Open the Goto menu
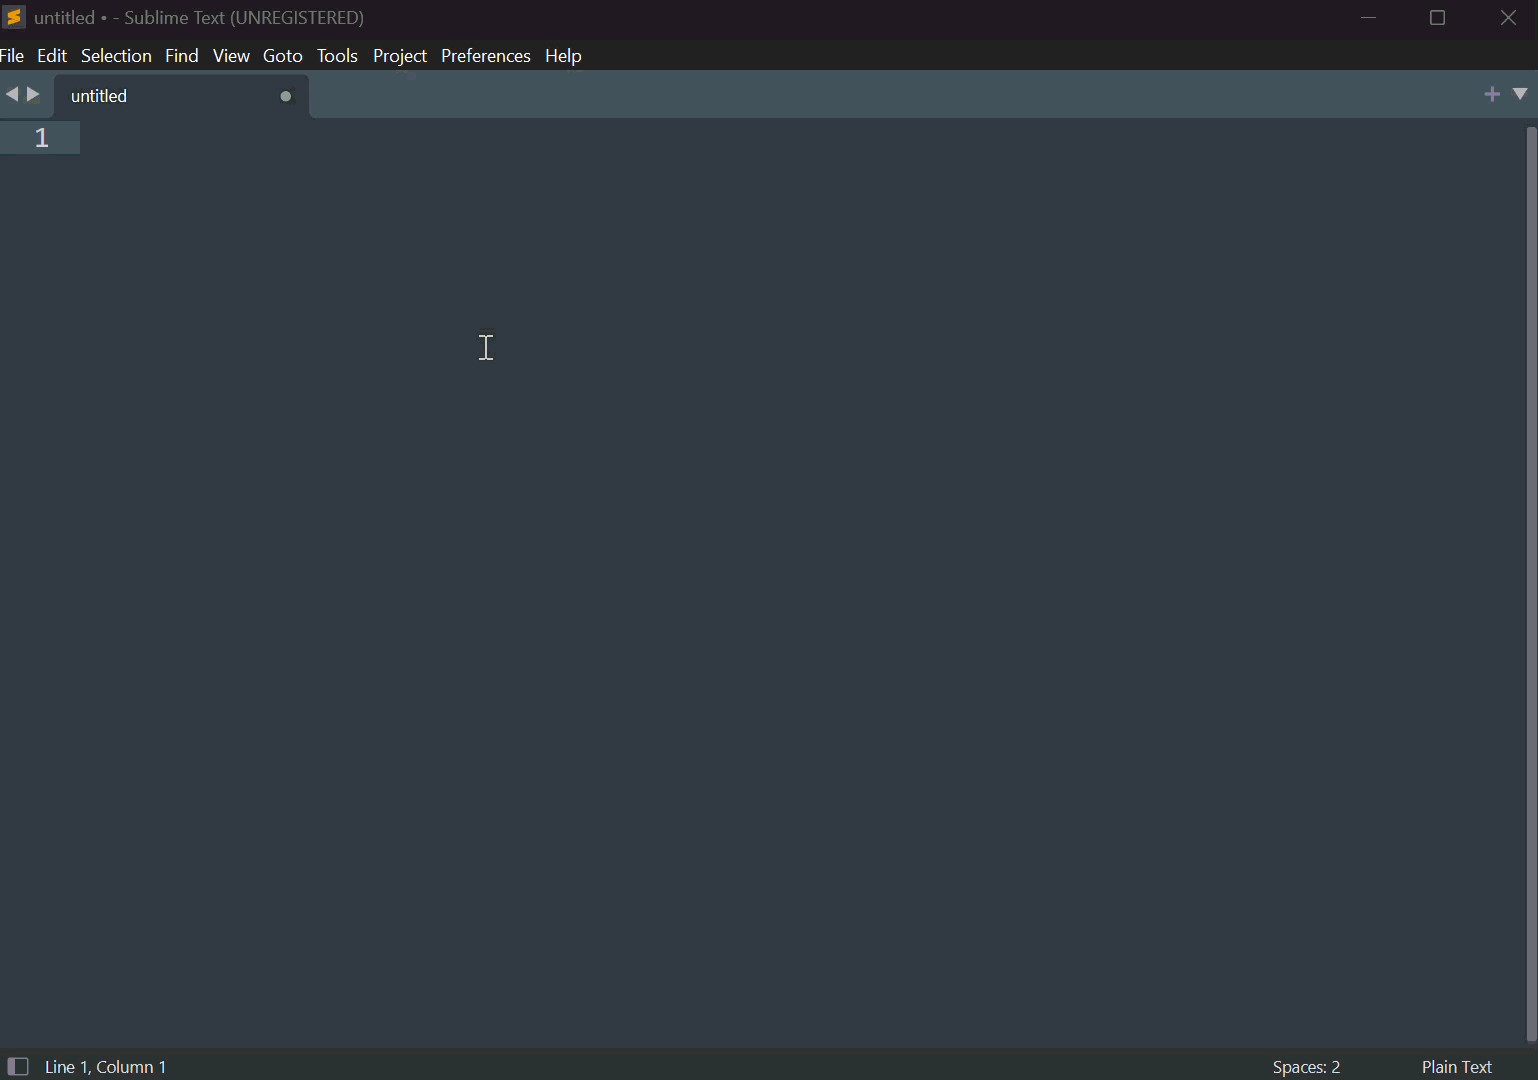 click(283, 56)
